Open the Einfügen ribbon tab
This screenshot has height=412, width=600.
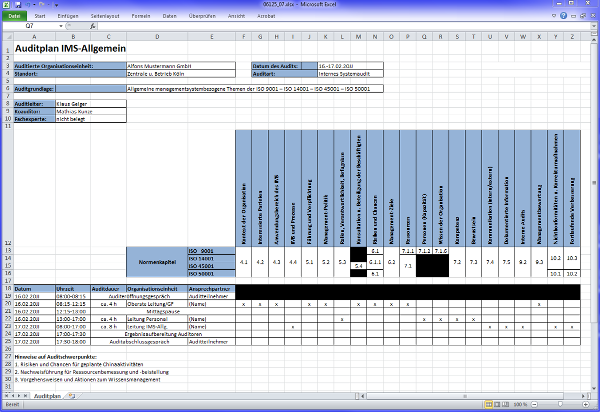[69, 17]
